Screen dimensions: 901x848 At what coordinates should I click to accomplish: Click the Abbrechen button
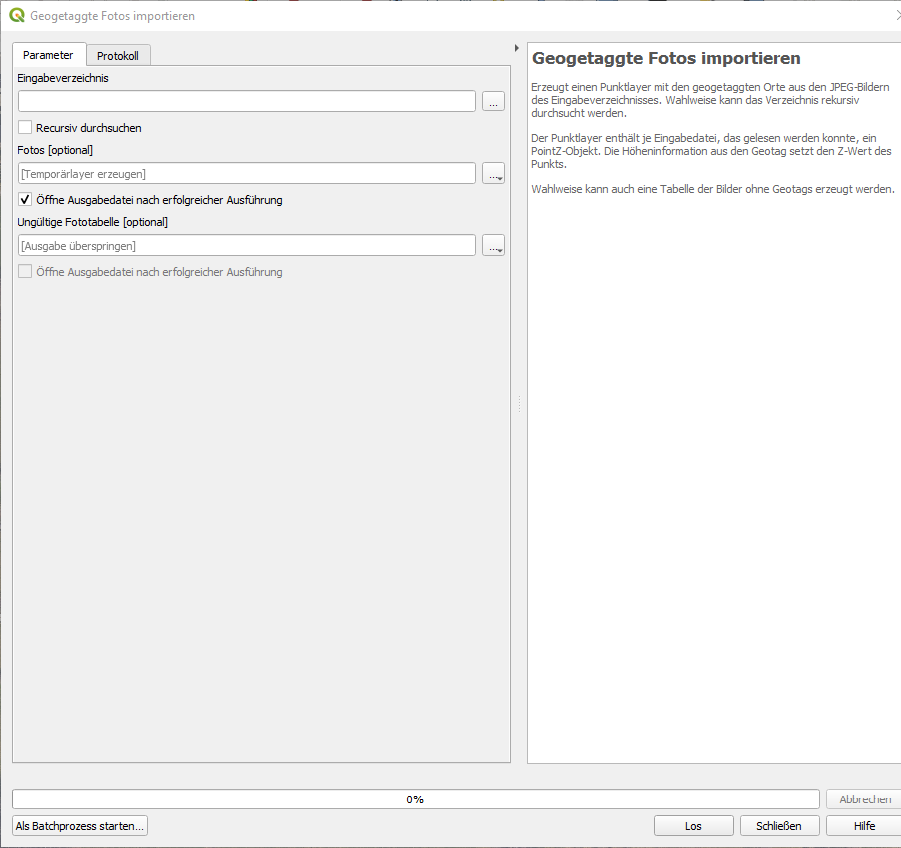tap(864, 799)
